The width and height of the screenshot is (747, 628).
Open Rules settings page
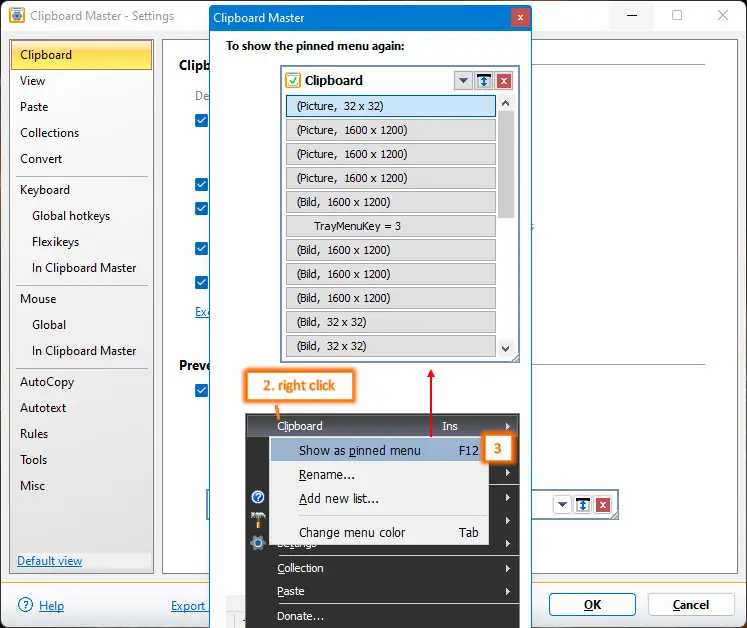(x=34, y=434)
